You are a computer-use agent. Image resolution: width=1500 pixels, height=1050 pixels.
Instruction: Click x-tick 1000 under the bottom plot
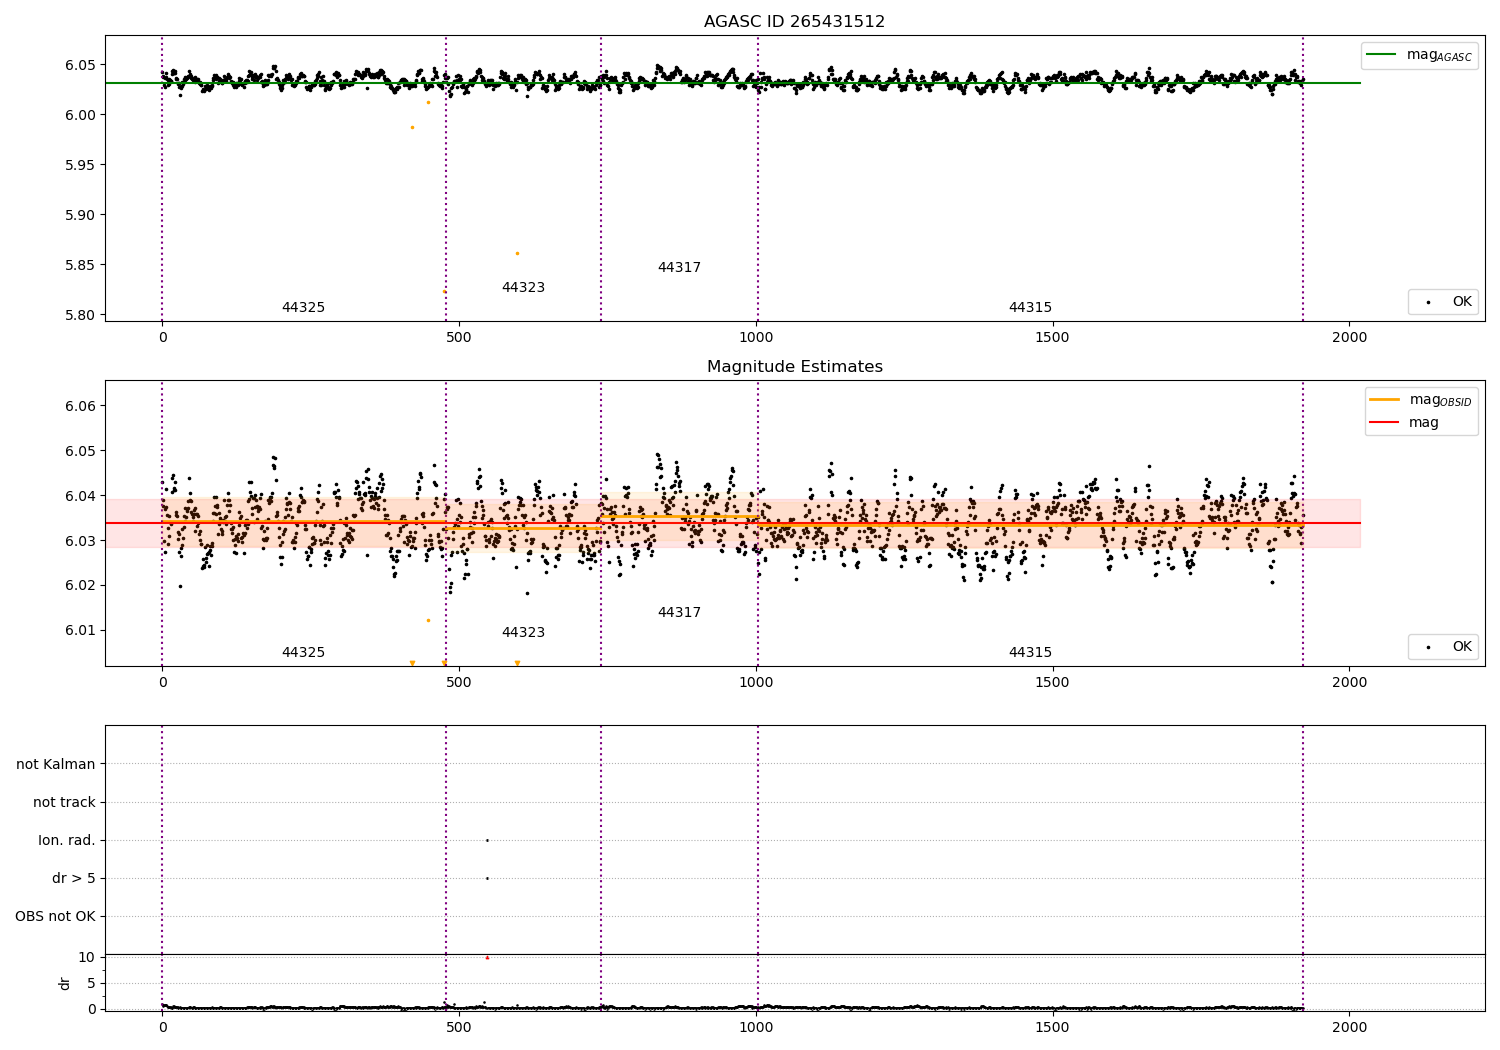pos(756,1028)
